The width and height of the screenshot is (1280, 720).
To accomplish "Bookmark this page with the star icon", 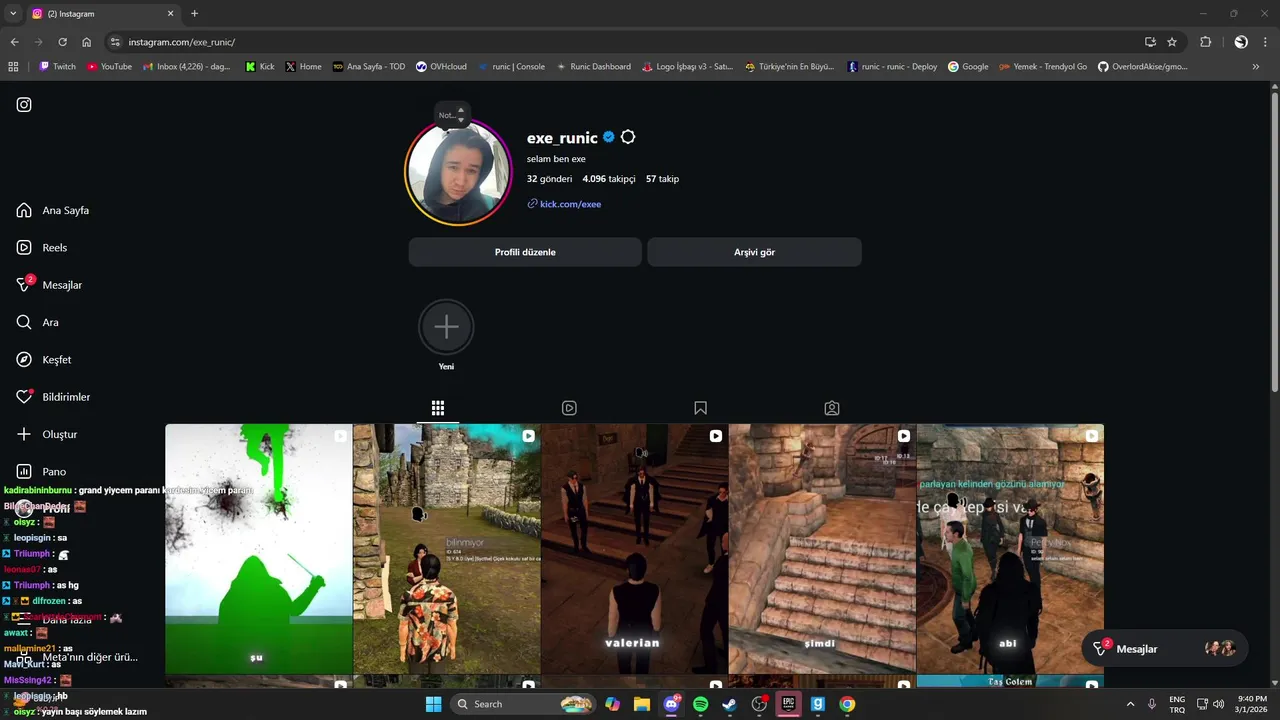I will [1172, 42].
